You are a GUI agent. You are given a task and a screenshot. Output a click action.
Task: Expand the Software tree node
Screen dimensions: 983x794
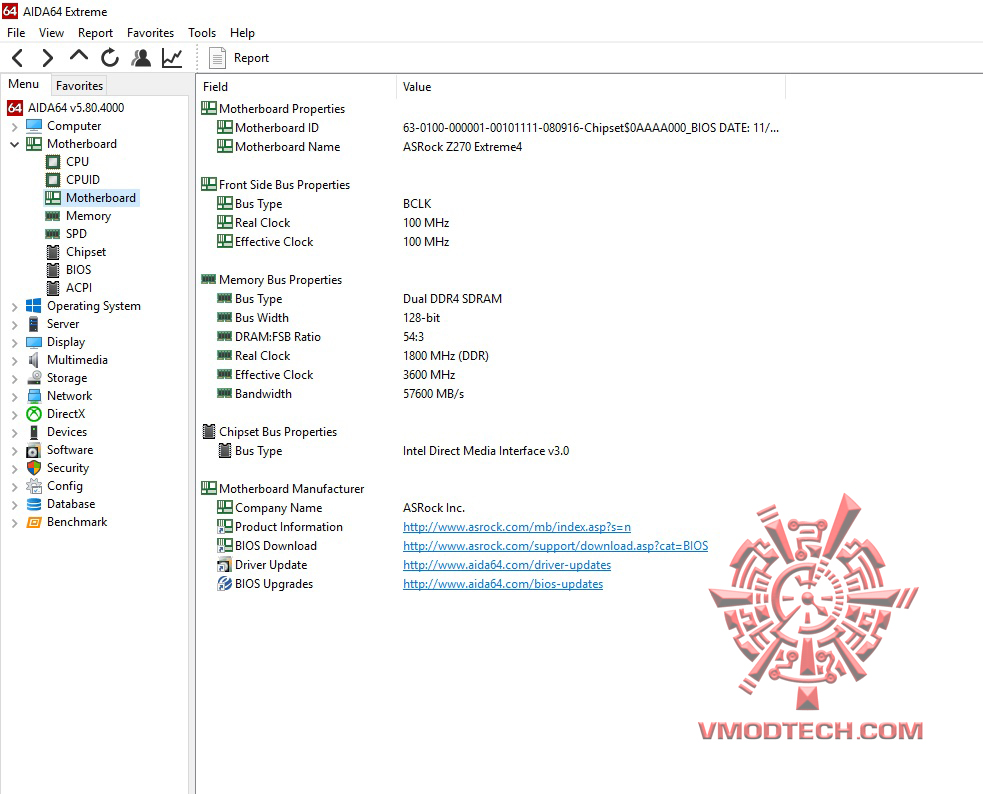point(14,451)
